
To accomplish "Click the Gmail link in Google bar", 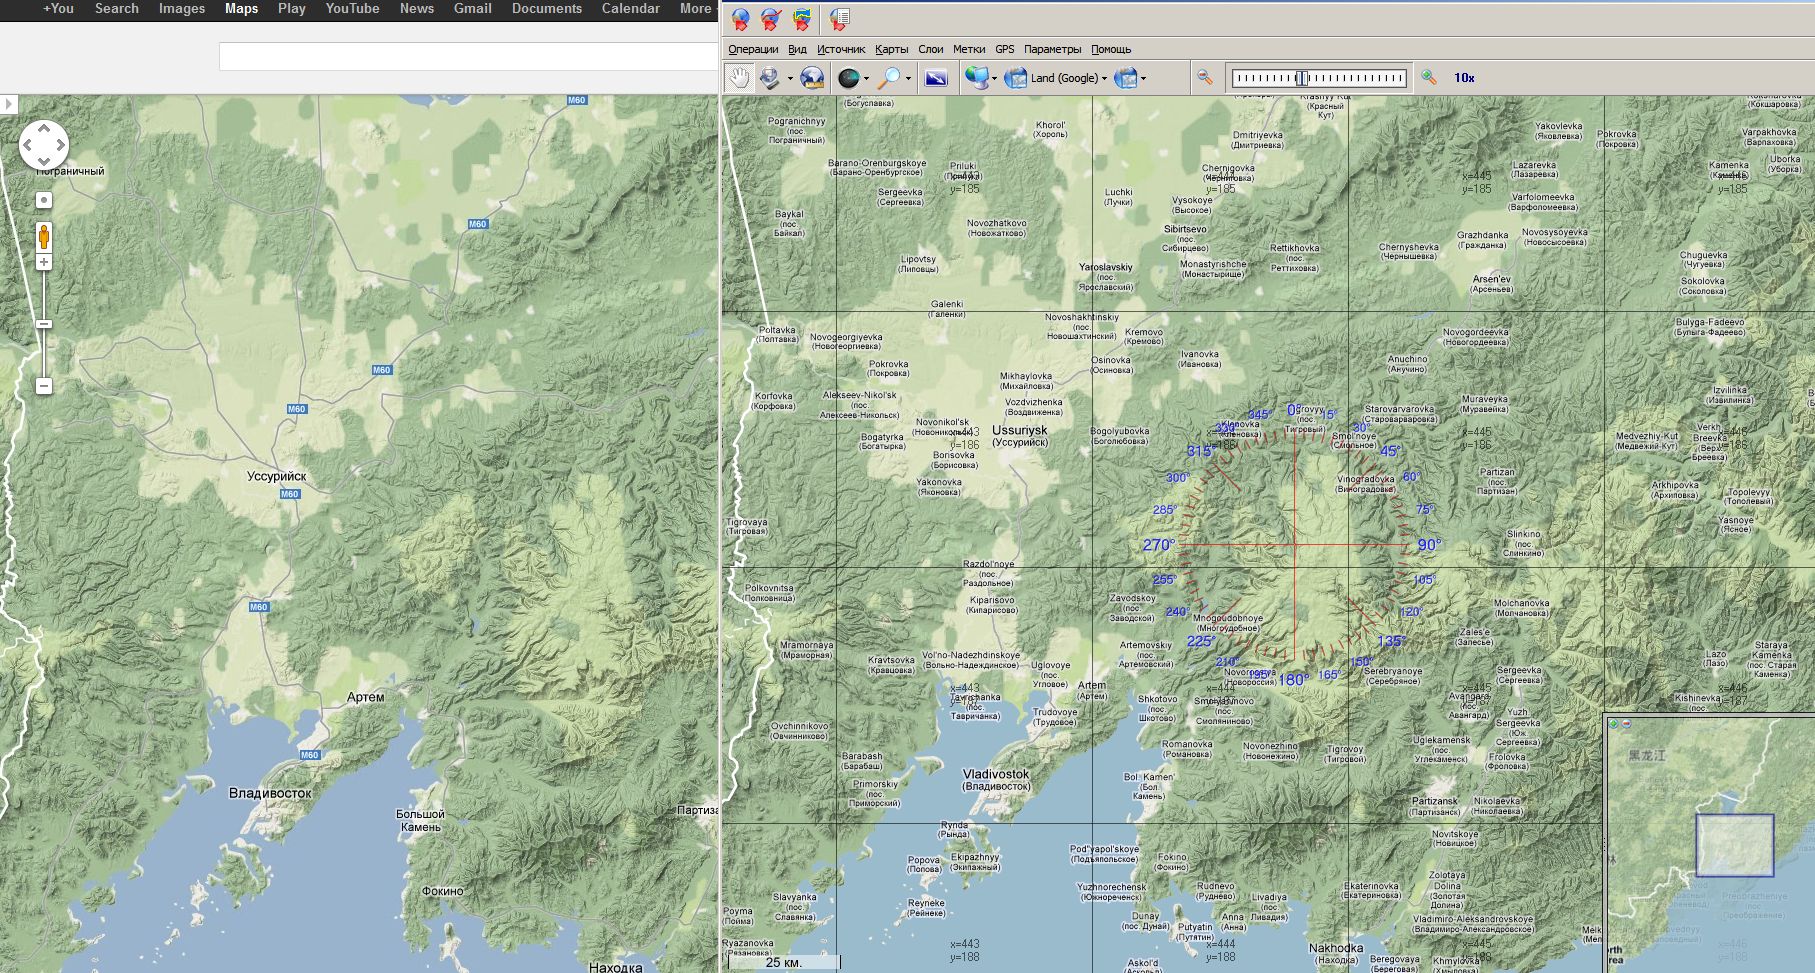I will (472, 8).
